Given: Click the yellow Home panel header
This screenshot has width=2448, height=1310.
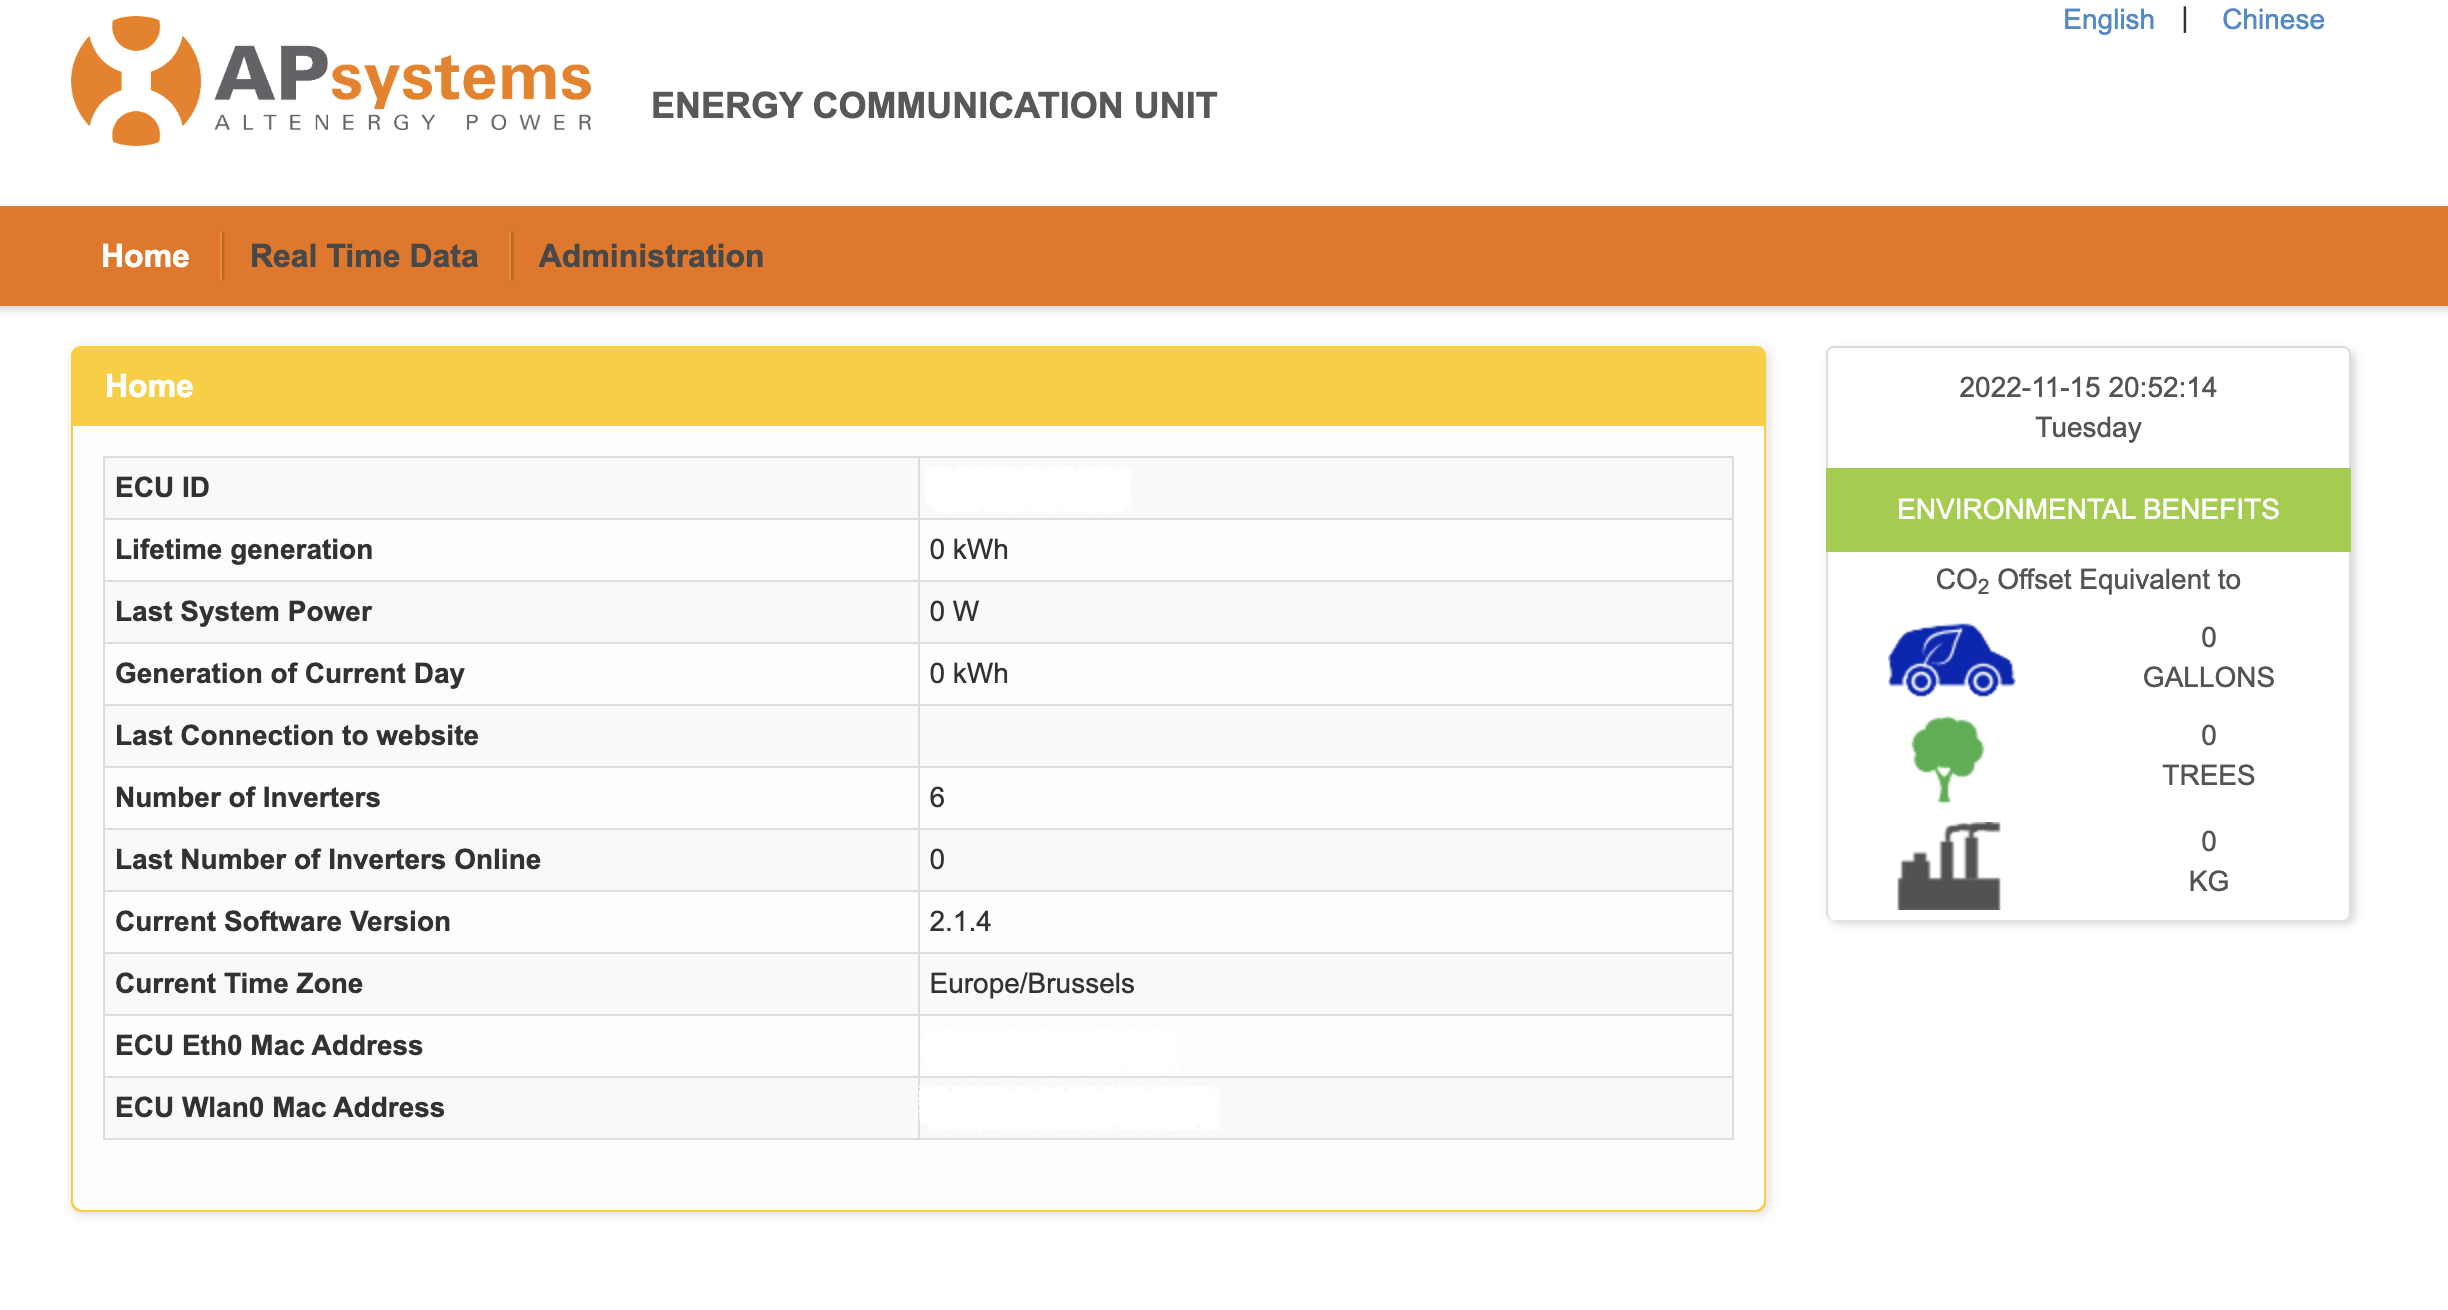Looking at the screenshot, I should 148,386.
